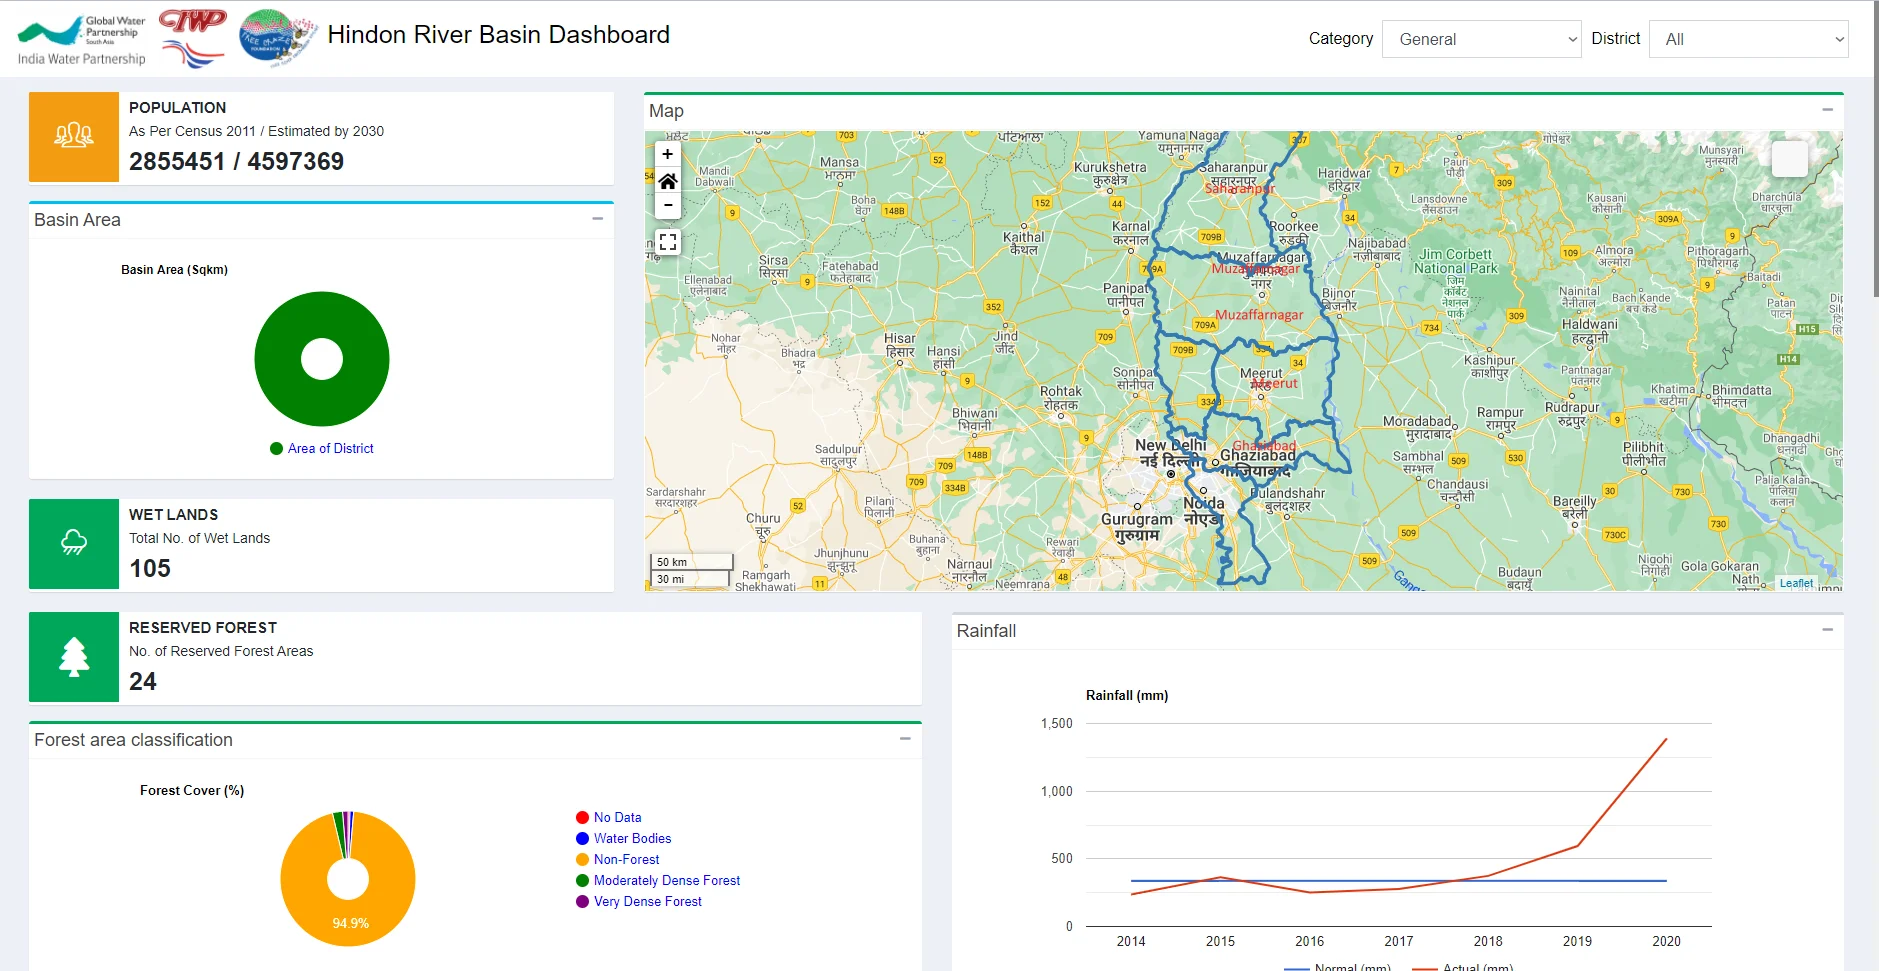Click the wetlands count 105
Screen dimensions: 1879x971
click(x=150, y=568)
